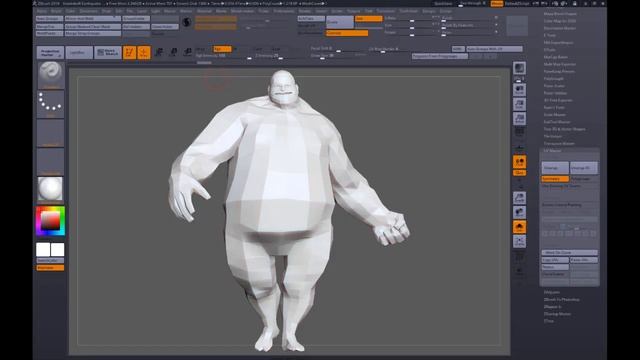
Task: Open the Alpha menu
Action: point(42,11)
